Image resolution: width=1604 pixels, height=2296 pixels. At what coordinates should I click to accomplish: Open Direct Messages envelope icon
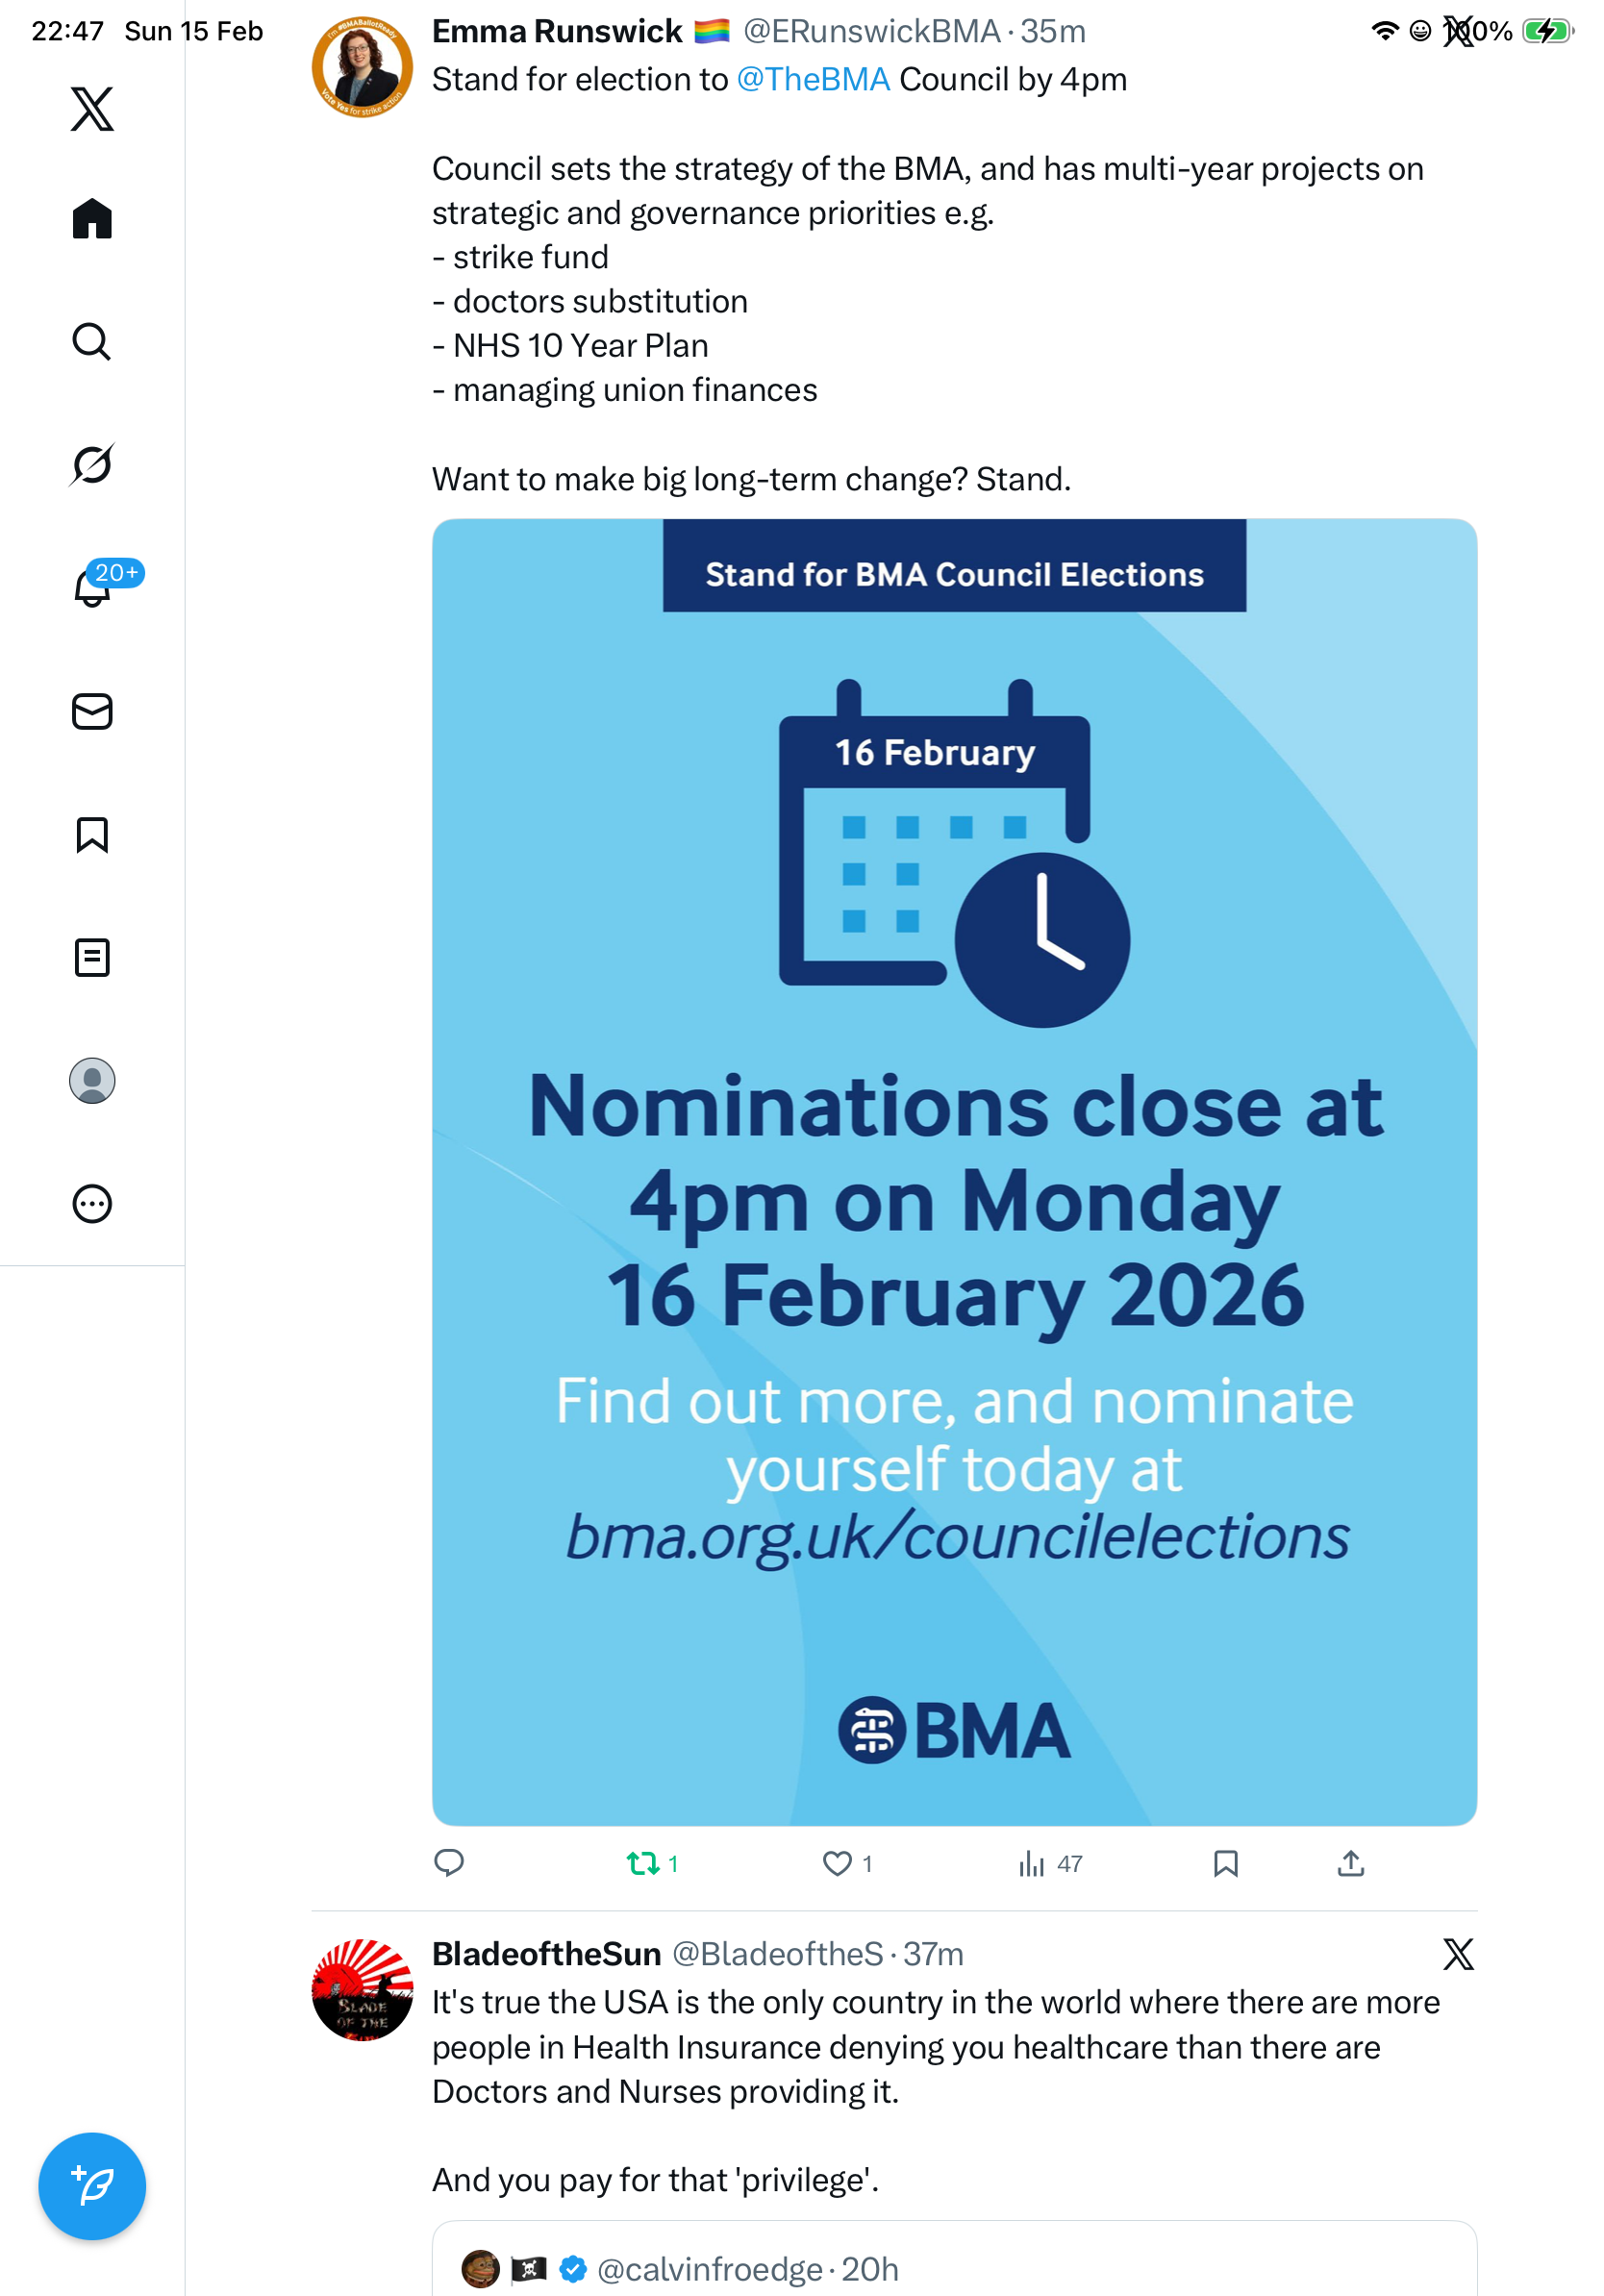(92, 712)
